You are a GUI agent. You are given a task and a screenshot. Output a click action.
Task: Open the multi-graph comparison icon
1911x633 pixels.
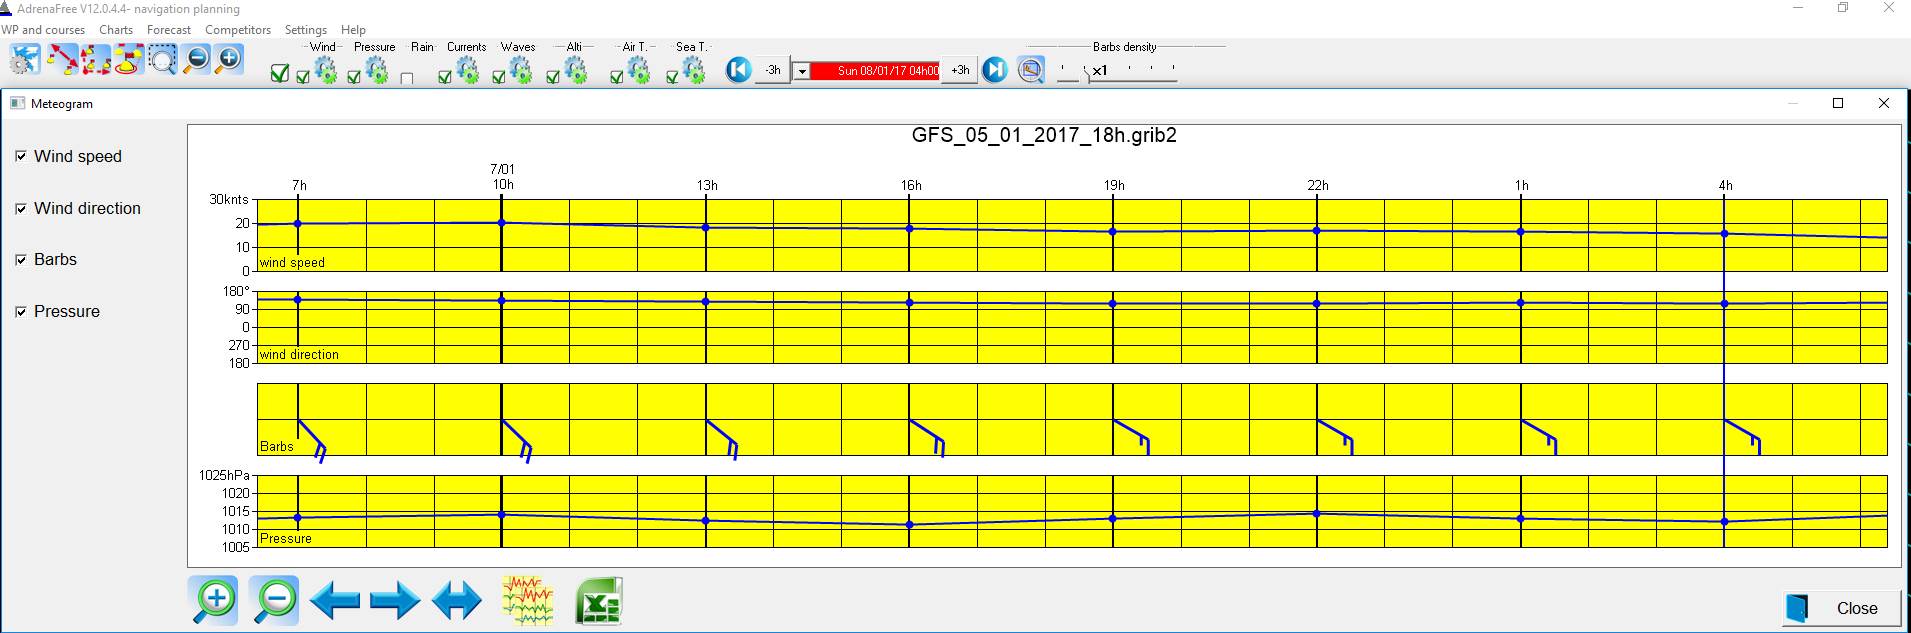pyautogui.click(x=528, y=601)
